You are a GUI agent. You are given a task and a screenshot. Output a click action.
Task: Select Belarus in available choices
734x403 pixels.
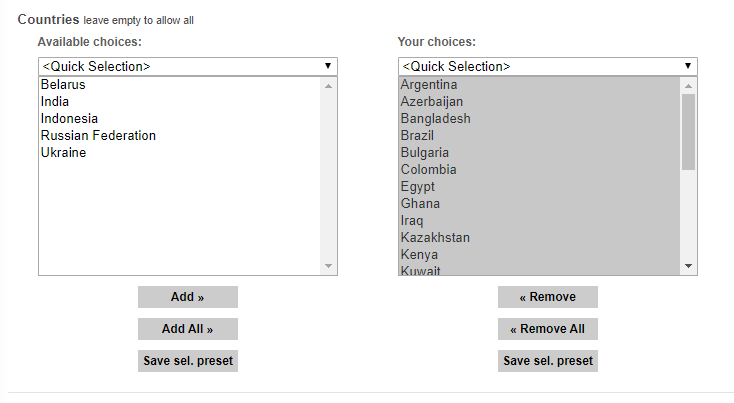pos(63,85)
